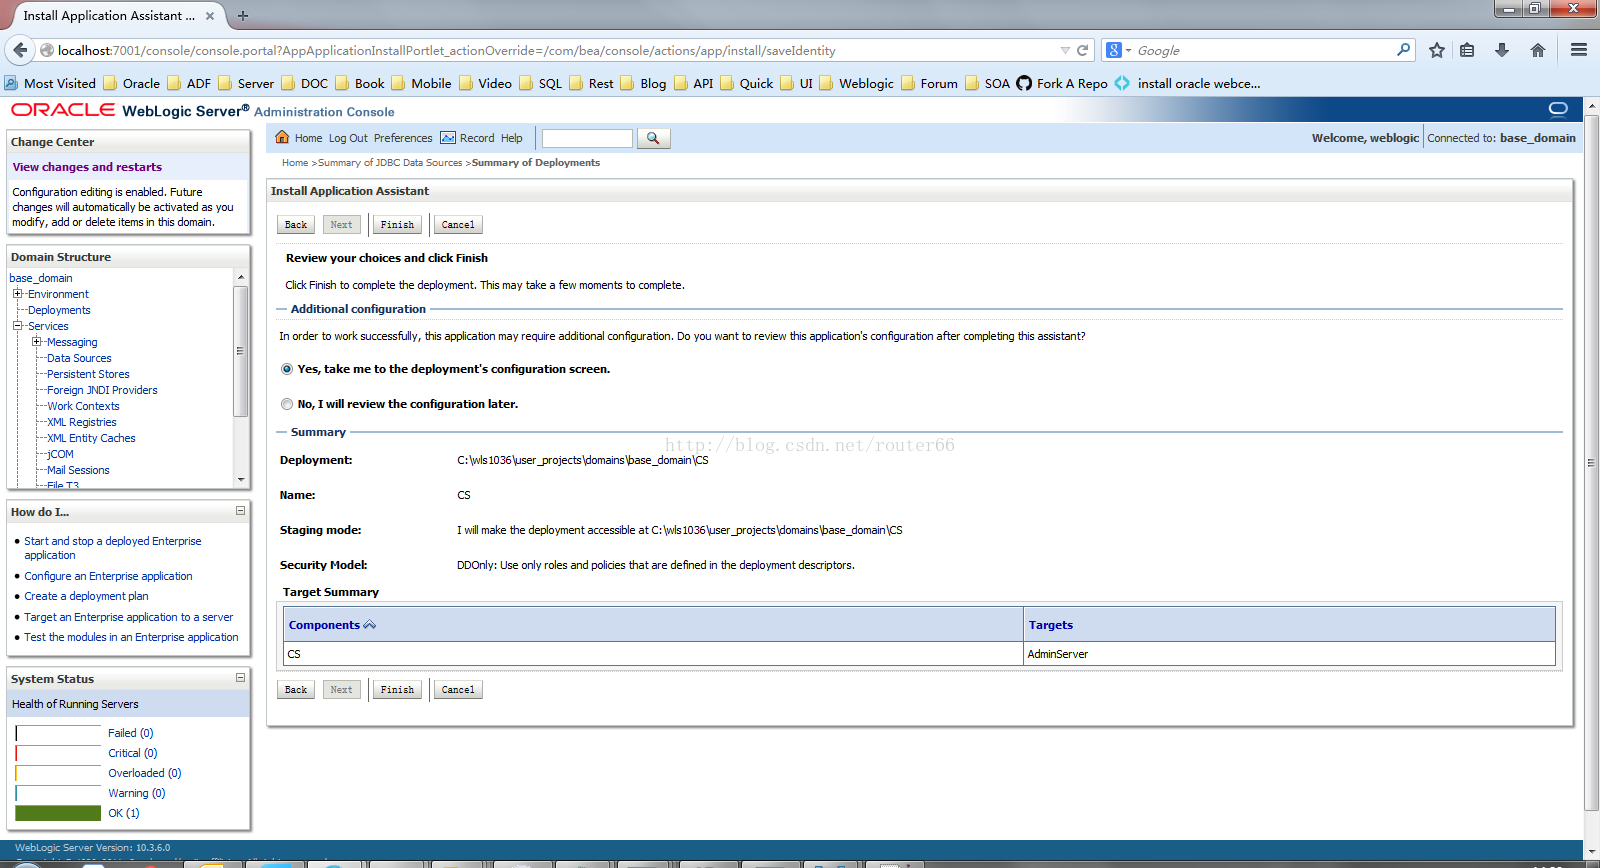This screenshot has height=868, width=1600.
Task: Click Log Out in console toolbar
Action: coord(348,138)
